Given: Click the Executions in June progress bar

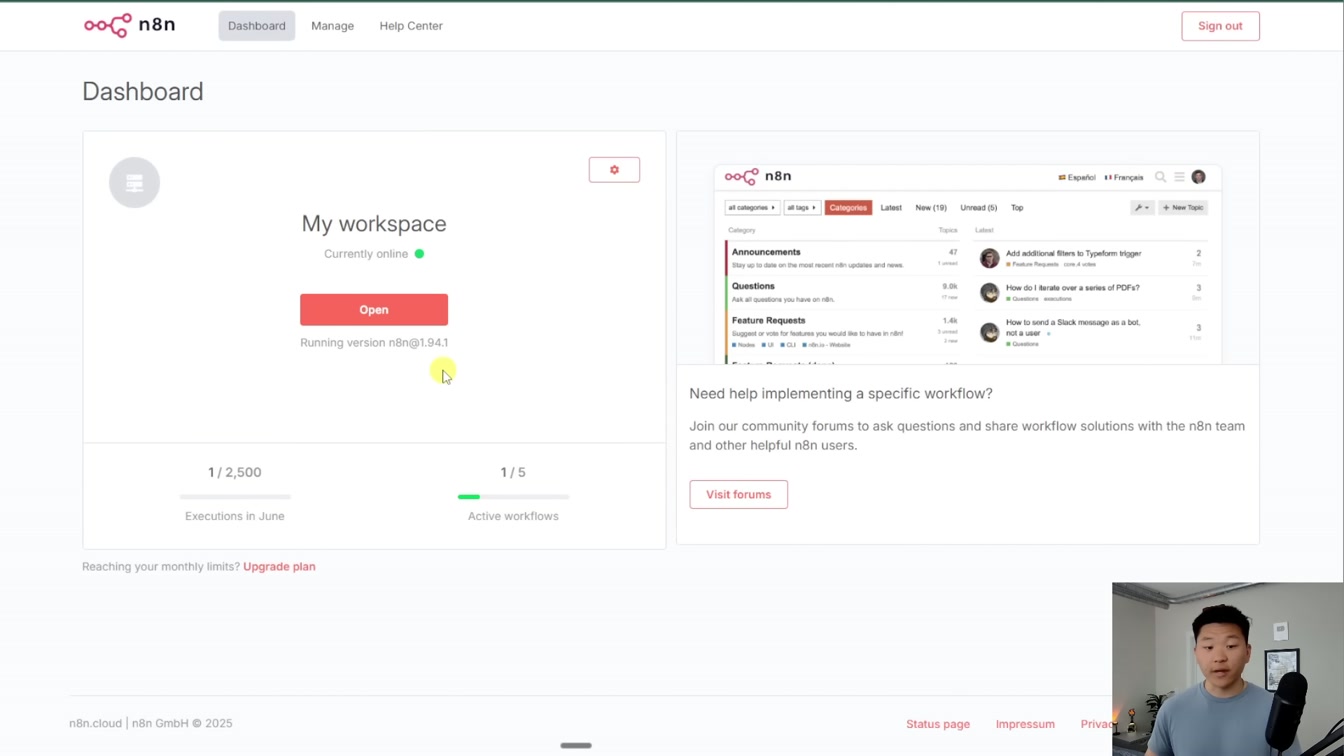Looking at the screenshot, I should pos(235,497).
